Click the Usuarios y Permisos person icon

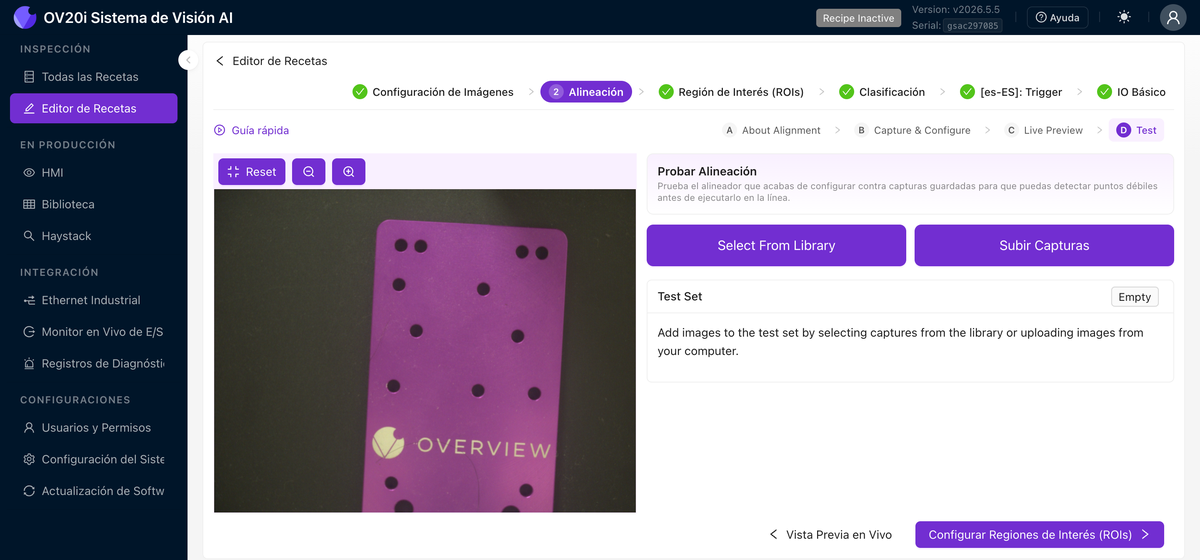coord(29,428)
